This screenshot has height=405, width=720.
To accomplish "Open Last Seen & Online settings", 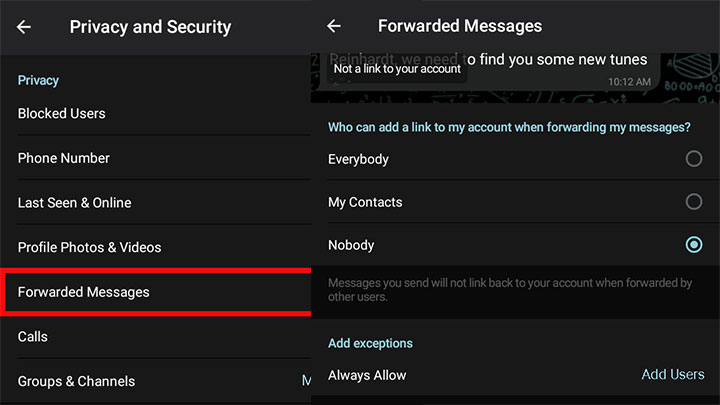I will 156,202.
